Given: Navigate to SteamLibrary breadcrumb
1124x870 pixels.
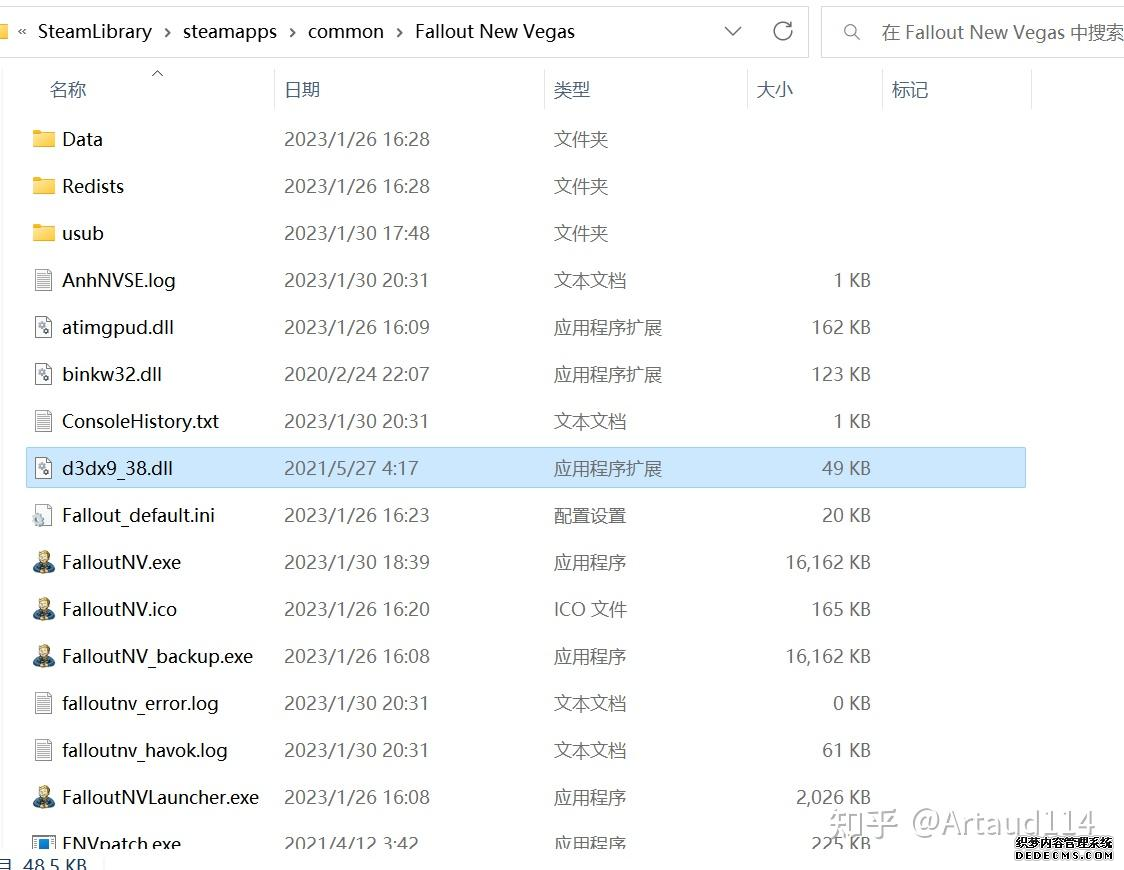Looking at the screenshot, I should point(95,32).
